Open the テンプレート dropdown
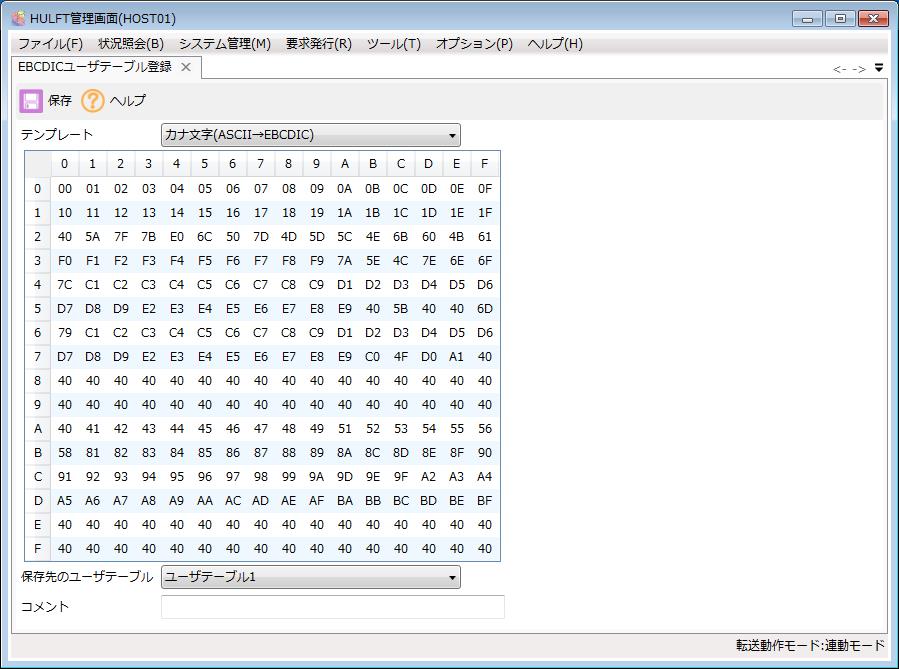The width and height of the screenshot is (899, 669). tap(311, 135)
